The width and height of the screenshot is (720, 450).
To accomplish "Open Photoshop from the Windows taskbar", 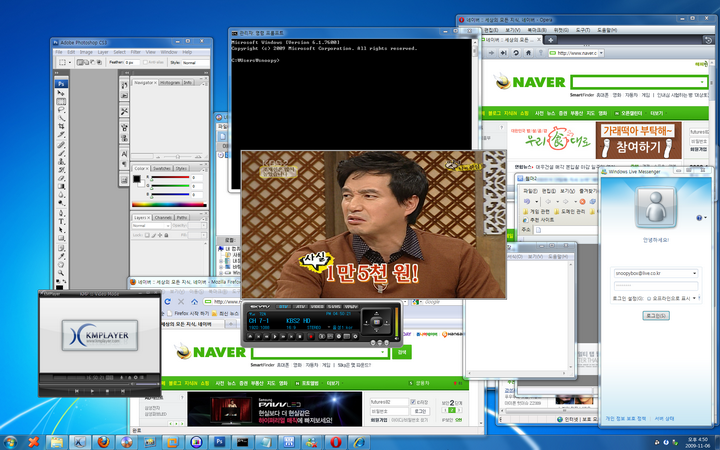I will pyautogui.click(x=219, y=442).
